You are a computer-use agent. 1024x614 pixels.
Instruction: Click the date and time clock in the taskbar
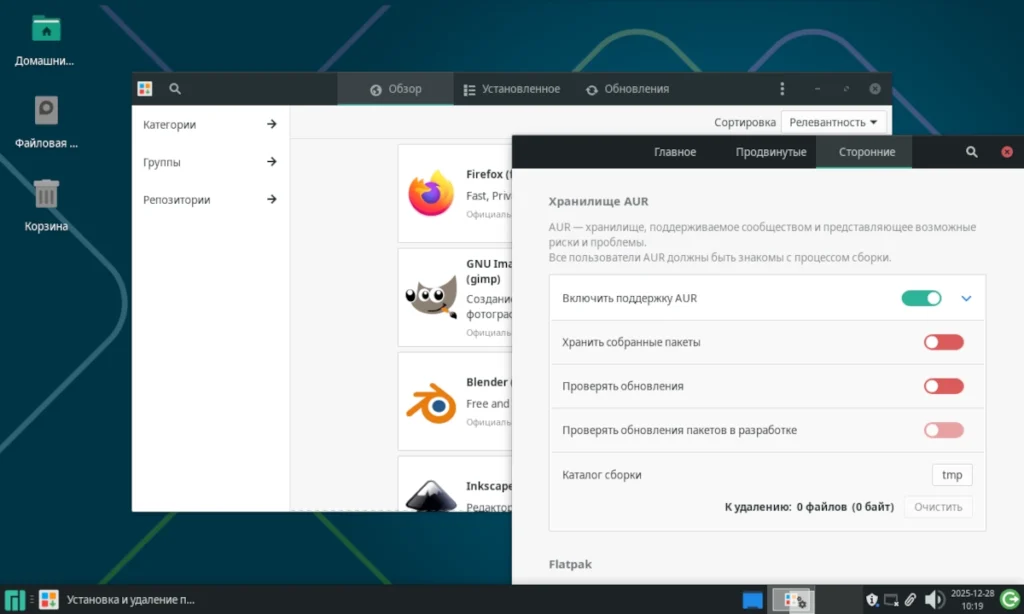point(972,600)
